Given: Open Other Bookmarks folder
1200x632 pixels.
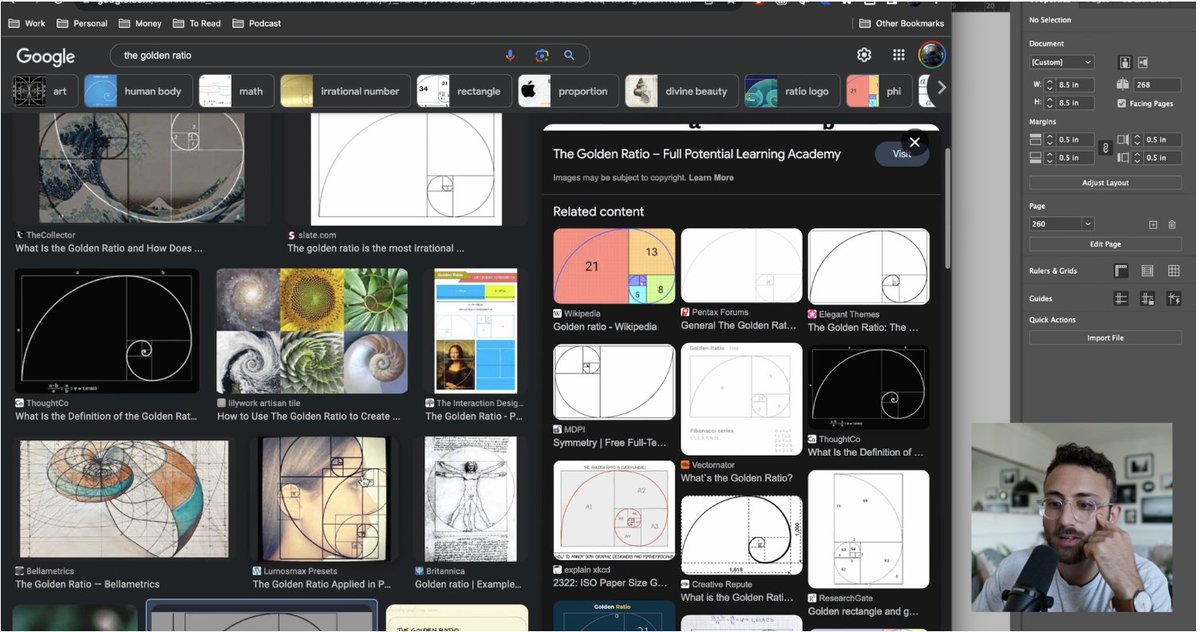Looking at the screenshot, I should click(901, 23).
